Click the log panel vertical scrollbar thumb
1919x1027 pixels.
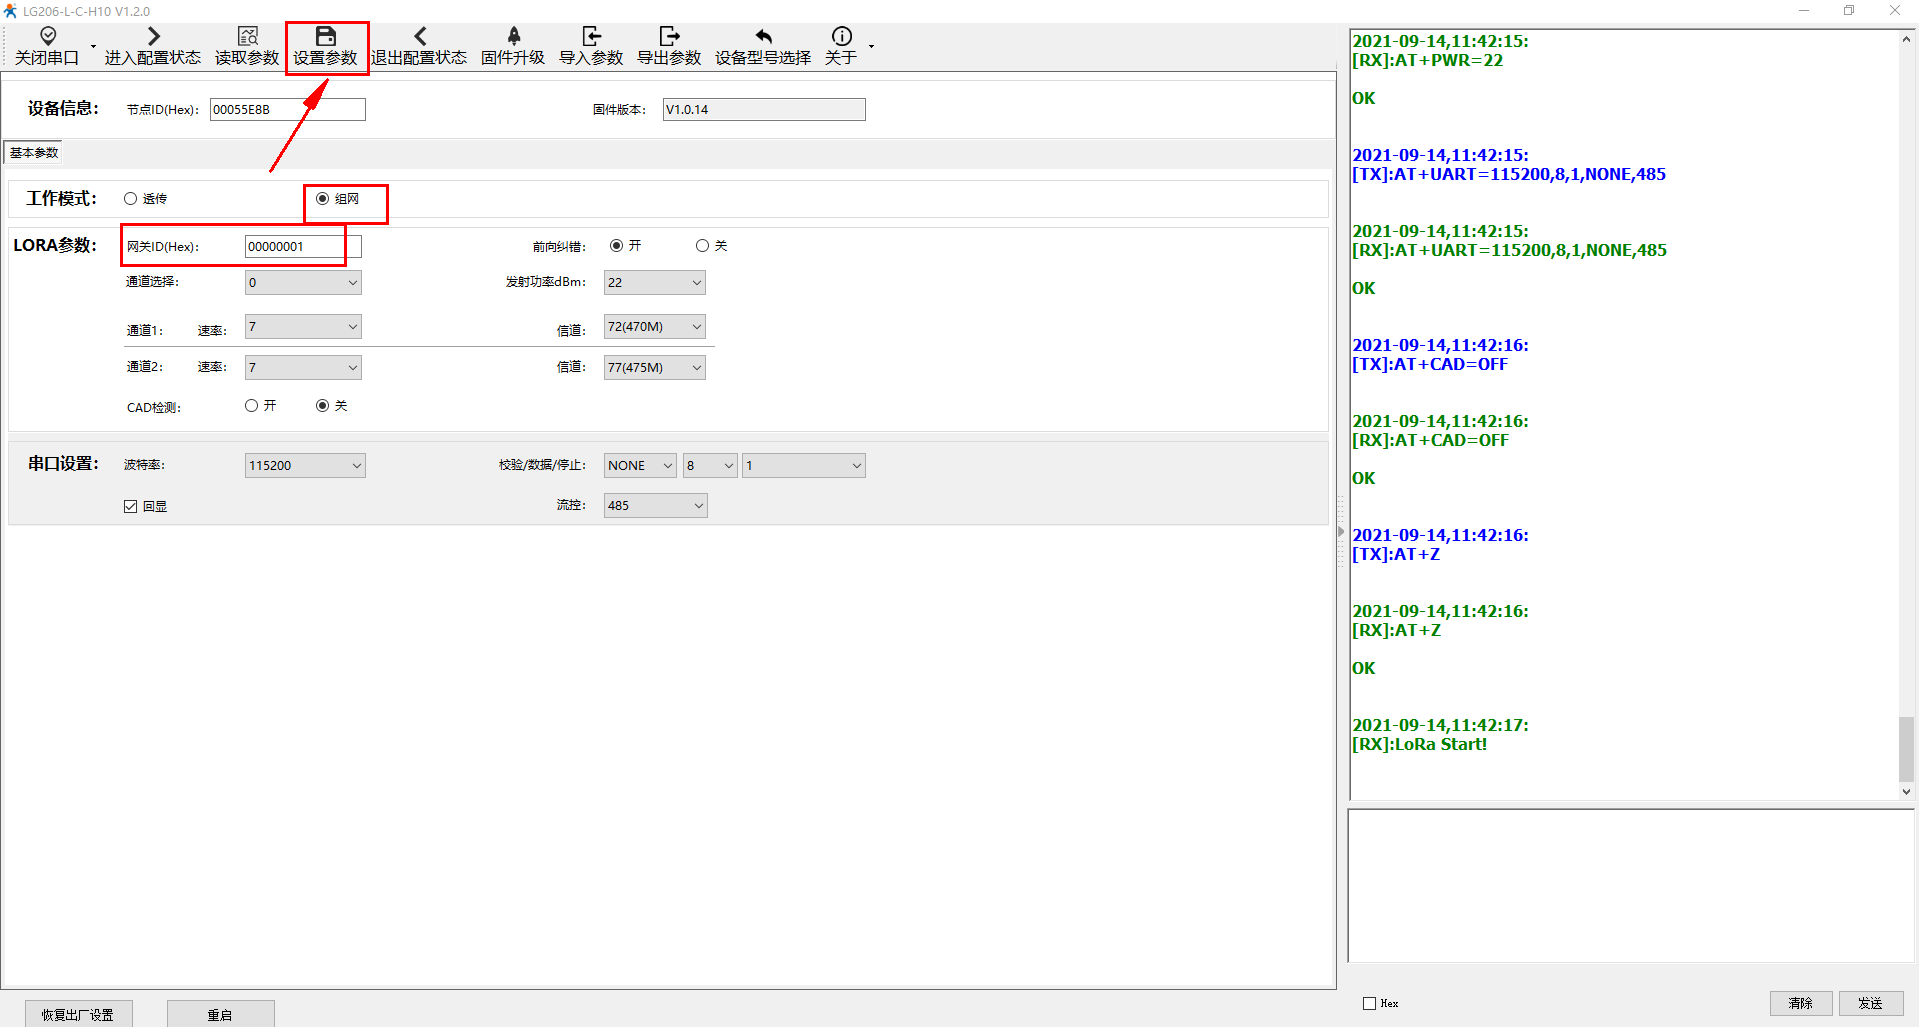1906,748
